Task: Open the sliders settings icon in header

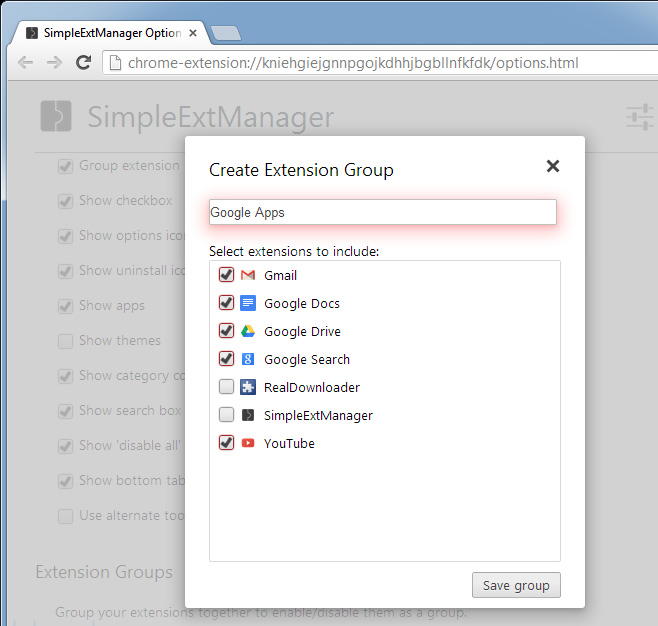Action: pyautogui.click(x=640, y=117)
